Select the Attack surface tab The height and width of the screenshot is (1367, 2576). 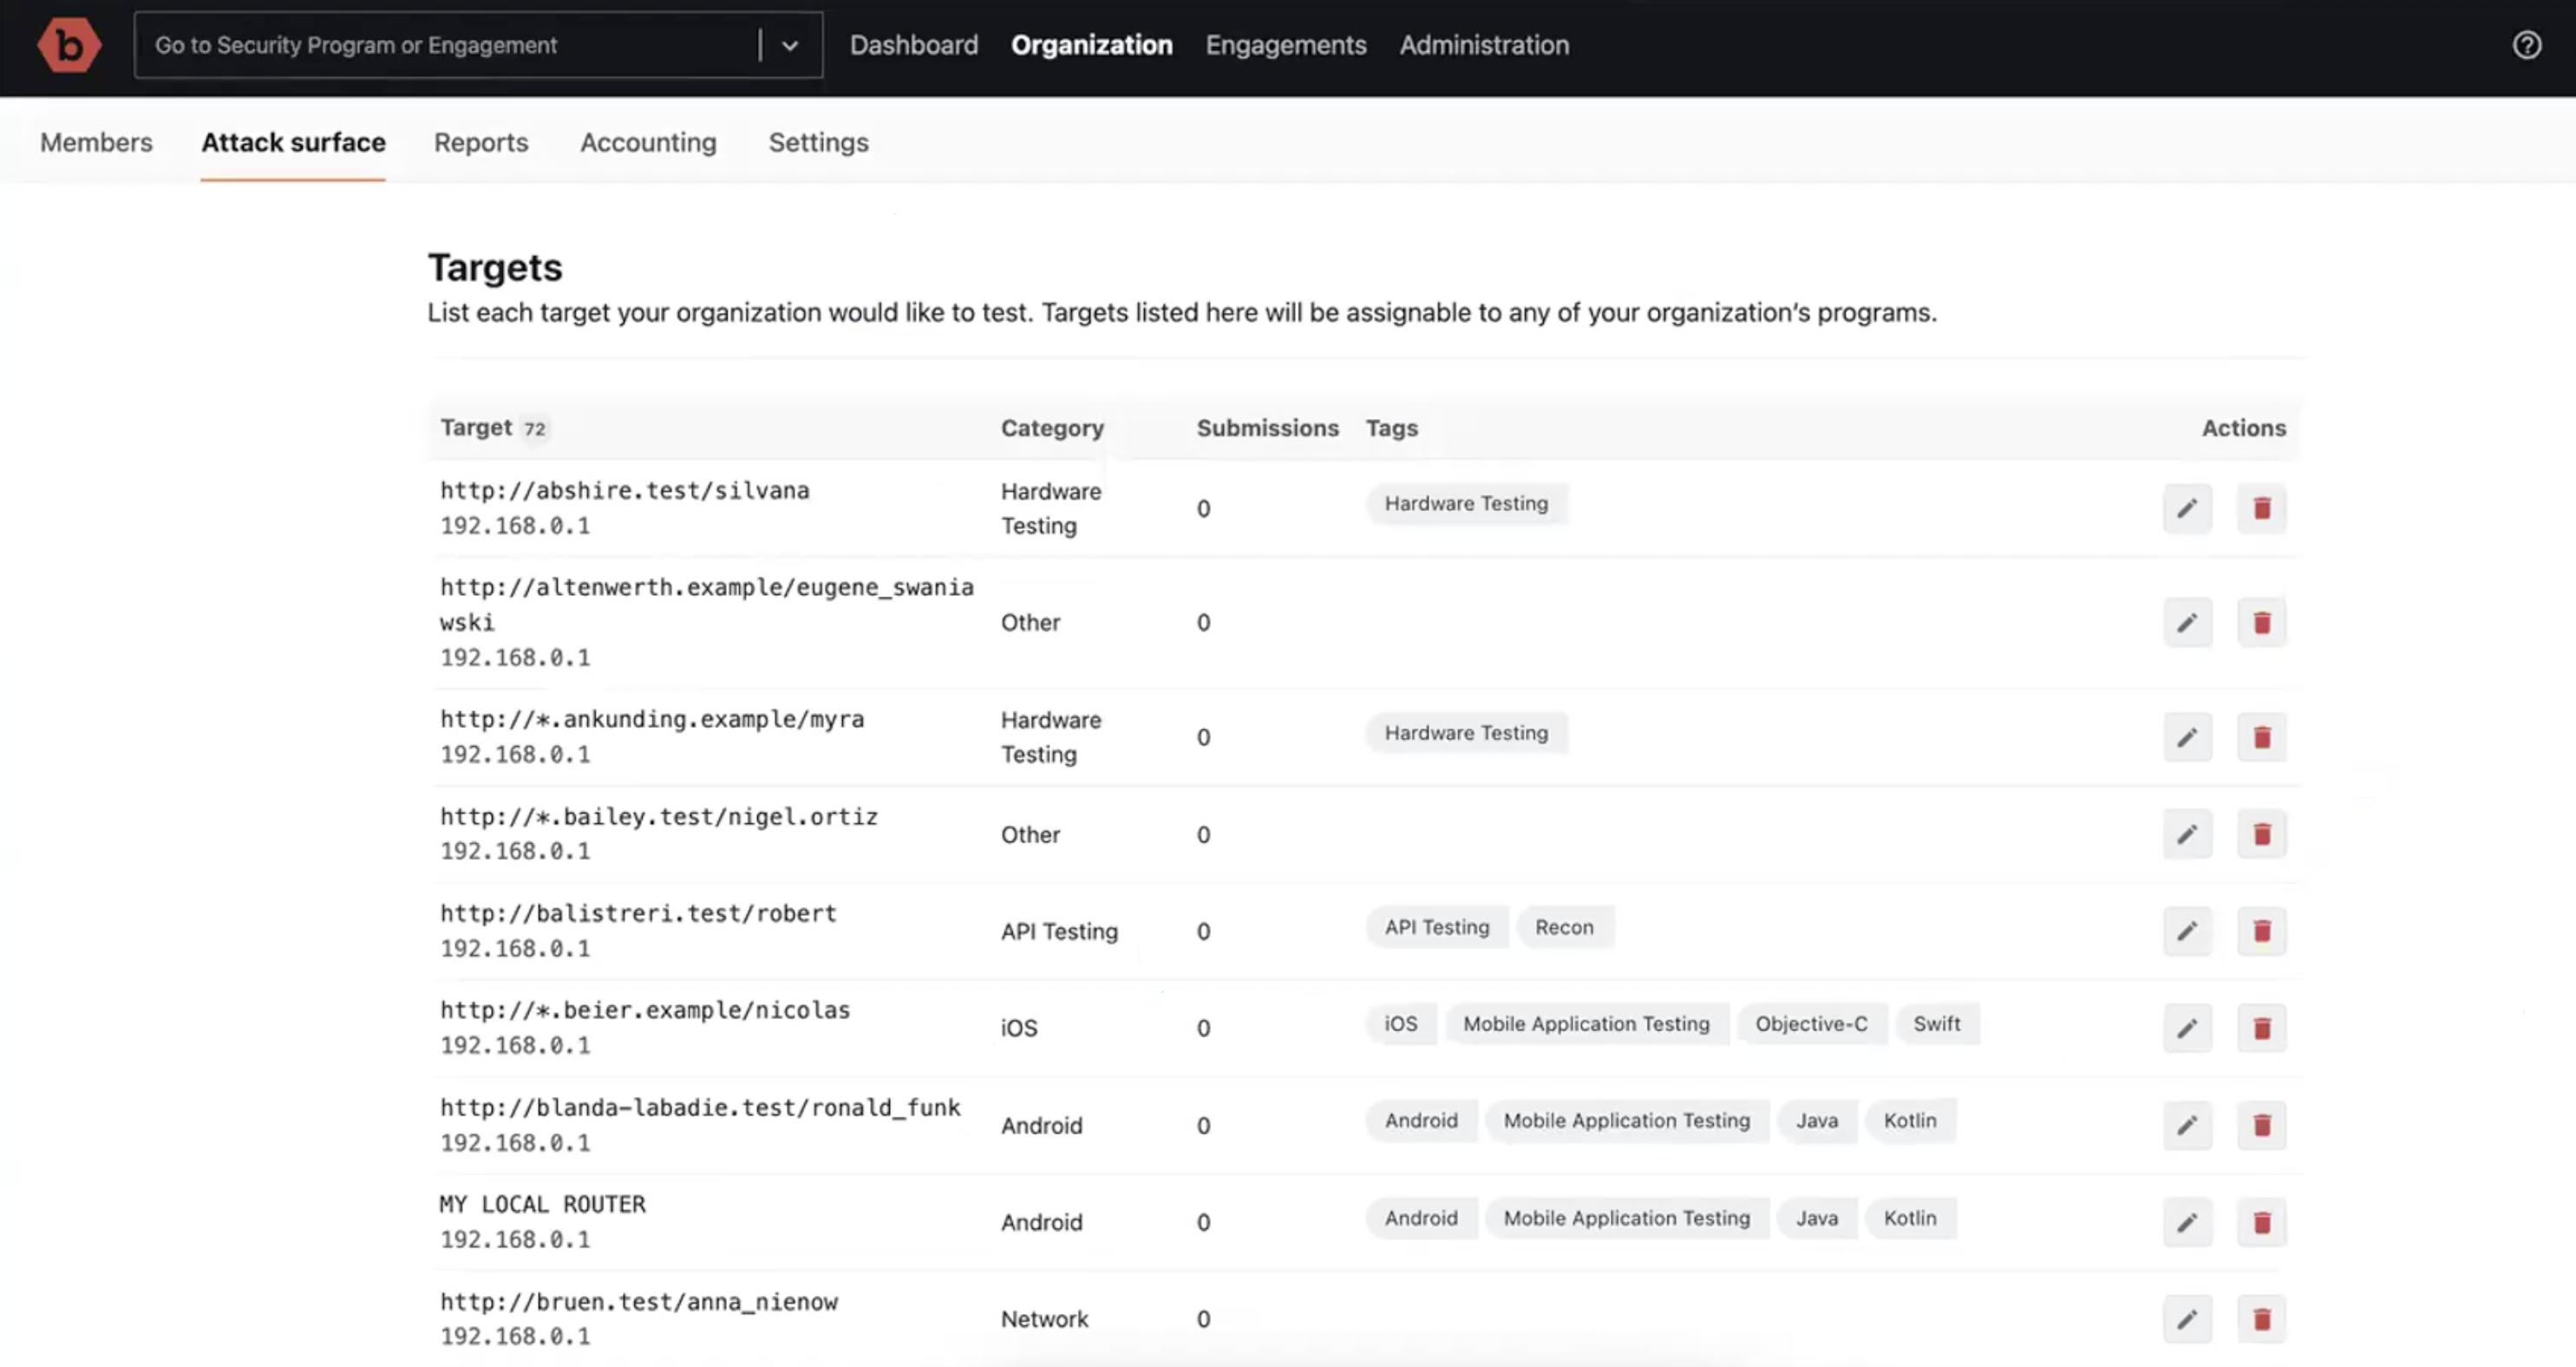pos(293,142)
